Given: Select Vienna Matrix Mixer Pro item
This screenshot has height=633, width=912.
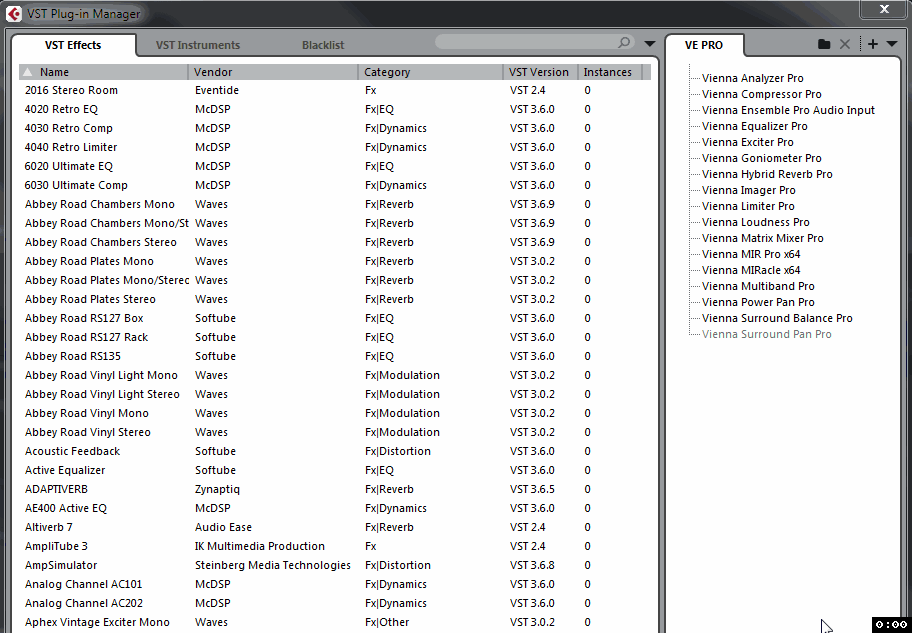Looking at the screenshot, I should tap(763, 238).
